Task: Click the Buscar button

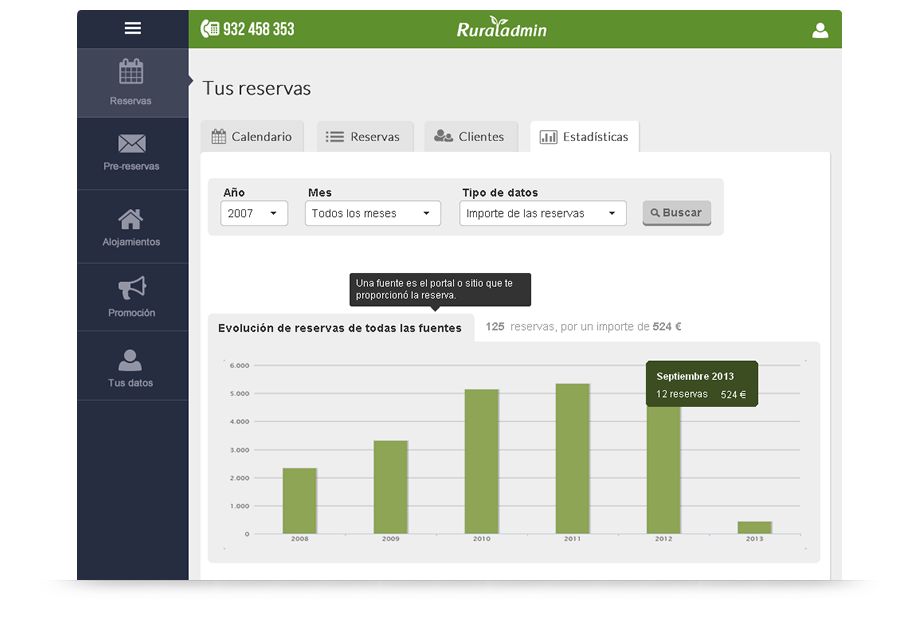Action: coord(676,213)
